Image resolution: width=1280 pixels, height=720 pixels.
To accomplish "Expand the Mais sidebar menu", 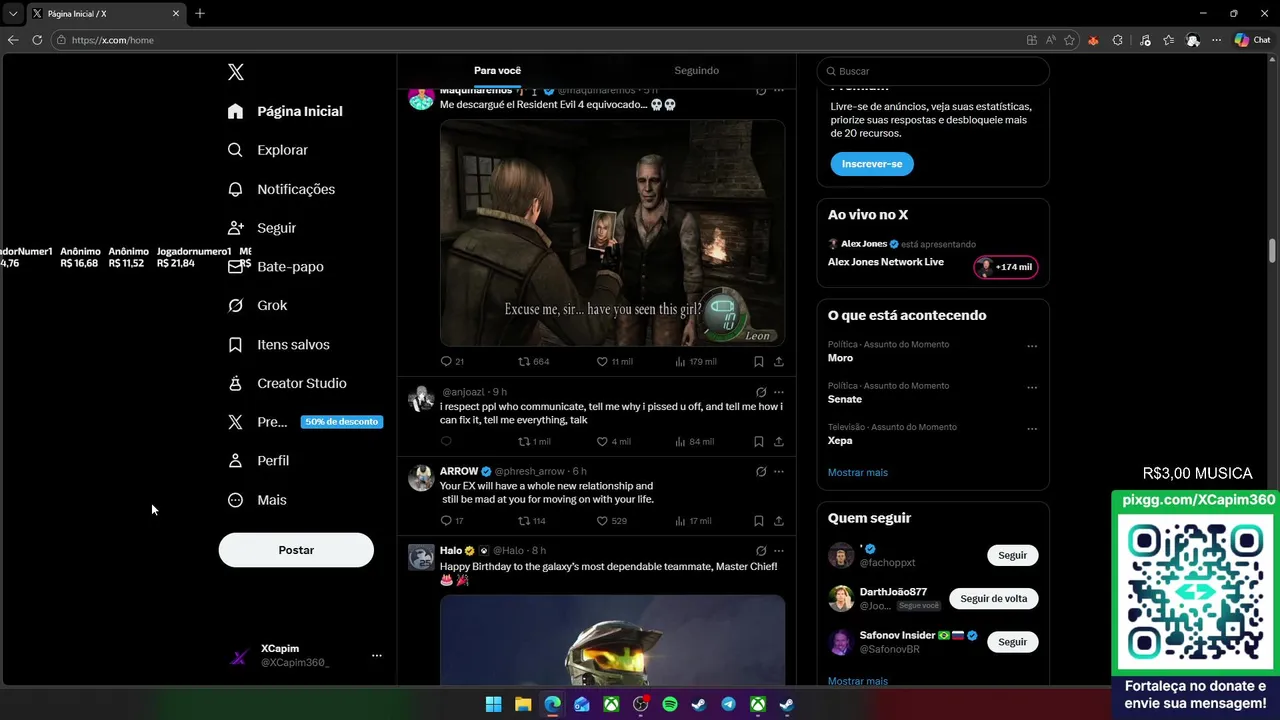I will (x=257, y=500).
